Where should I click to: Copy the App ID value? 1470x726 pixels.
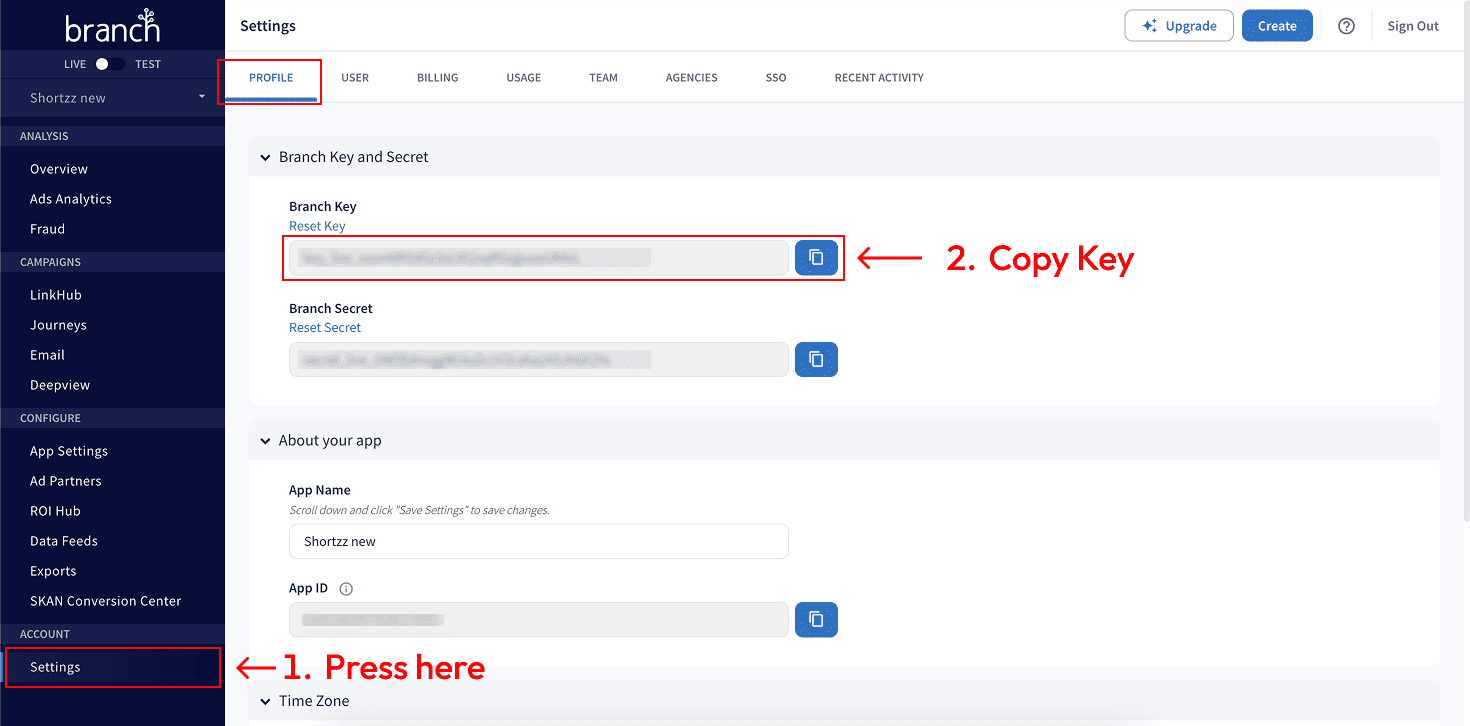point(816,620)
